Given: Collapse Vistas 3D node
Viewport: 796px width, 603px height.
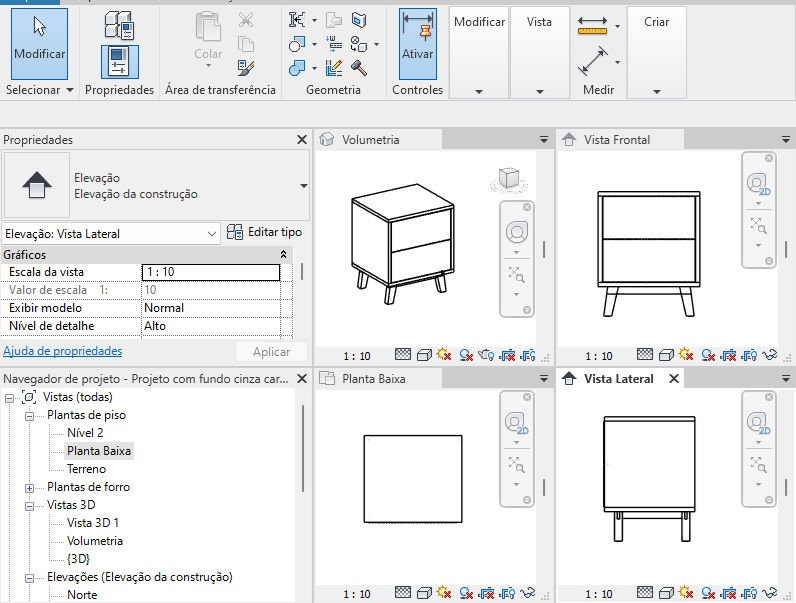Looking at the screenshot, I should tap(29, 506).
